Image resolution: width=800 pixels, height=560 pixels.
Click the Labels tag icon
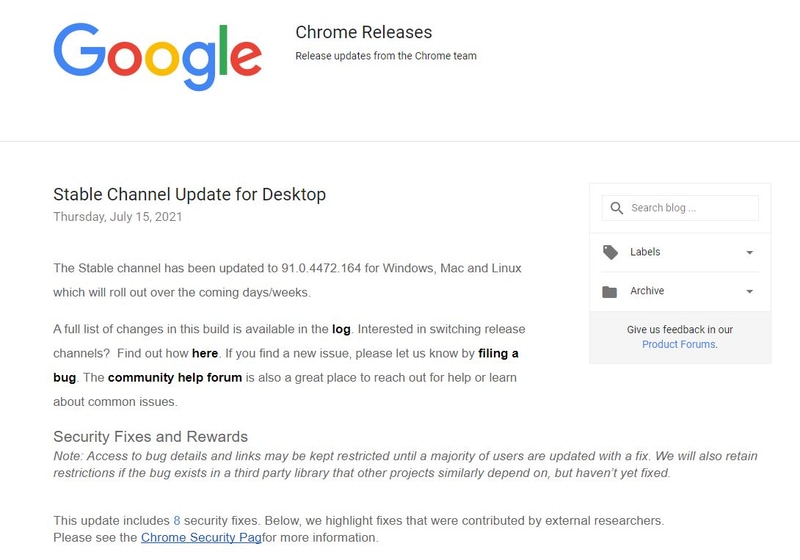610,253
